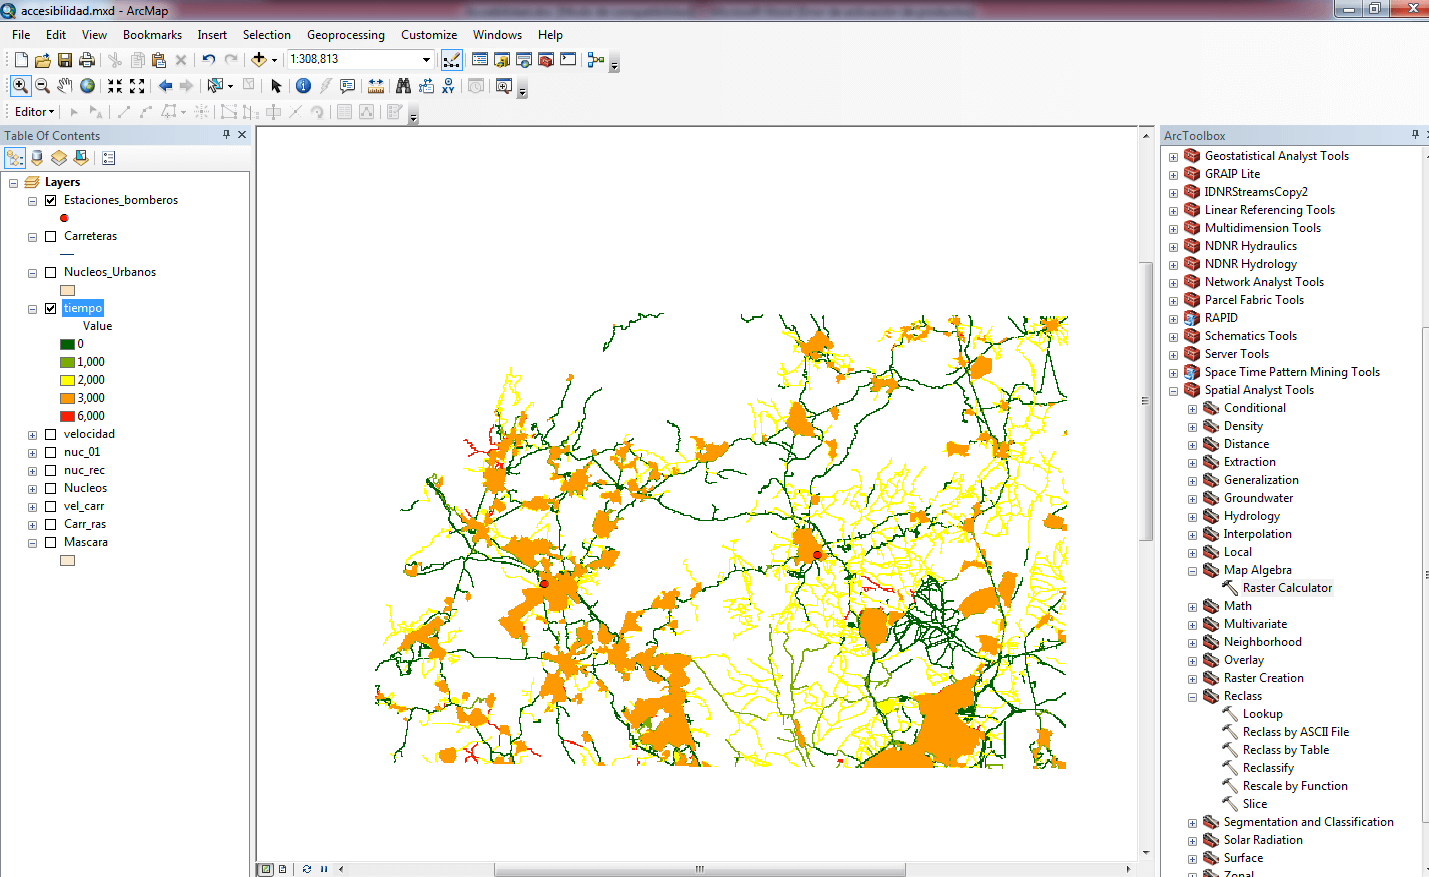Go back to previous extent
The width and height of the screenshot is (1429, 877).
point(165,86)
